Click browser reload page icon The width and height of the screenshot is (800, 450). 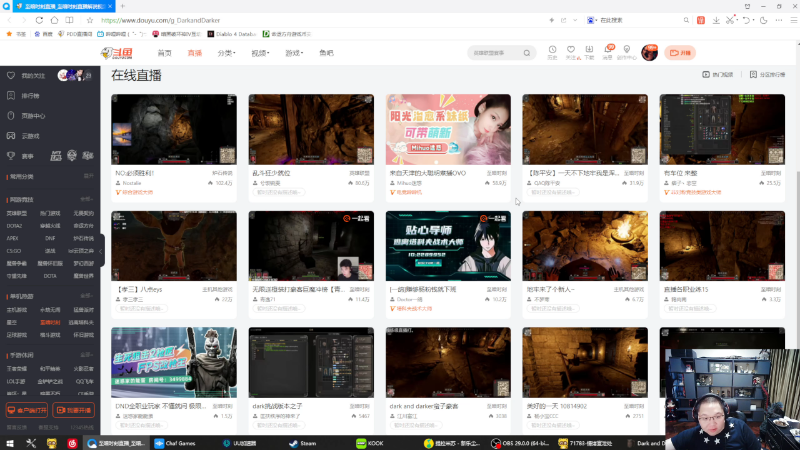(x=39, y=20)
